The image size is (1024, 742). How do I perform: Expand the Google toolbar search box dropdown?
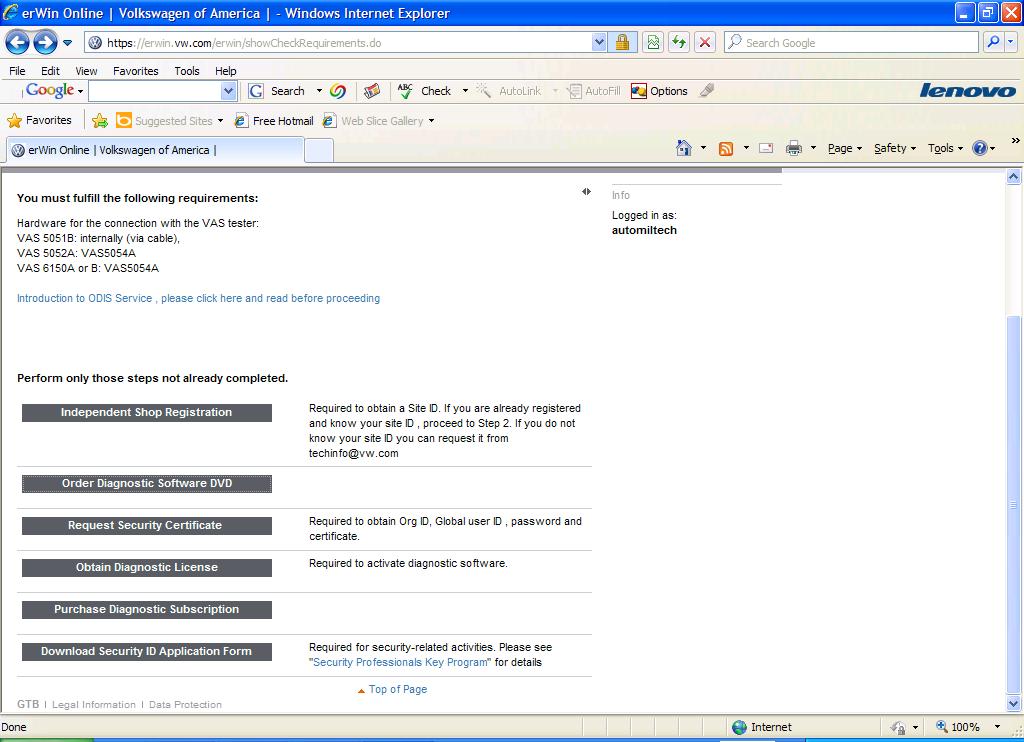pyautogui.click(x=228, y=91)
